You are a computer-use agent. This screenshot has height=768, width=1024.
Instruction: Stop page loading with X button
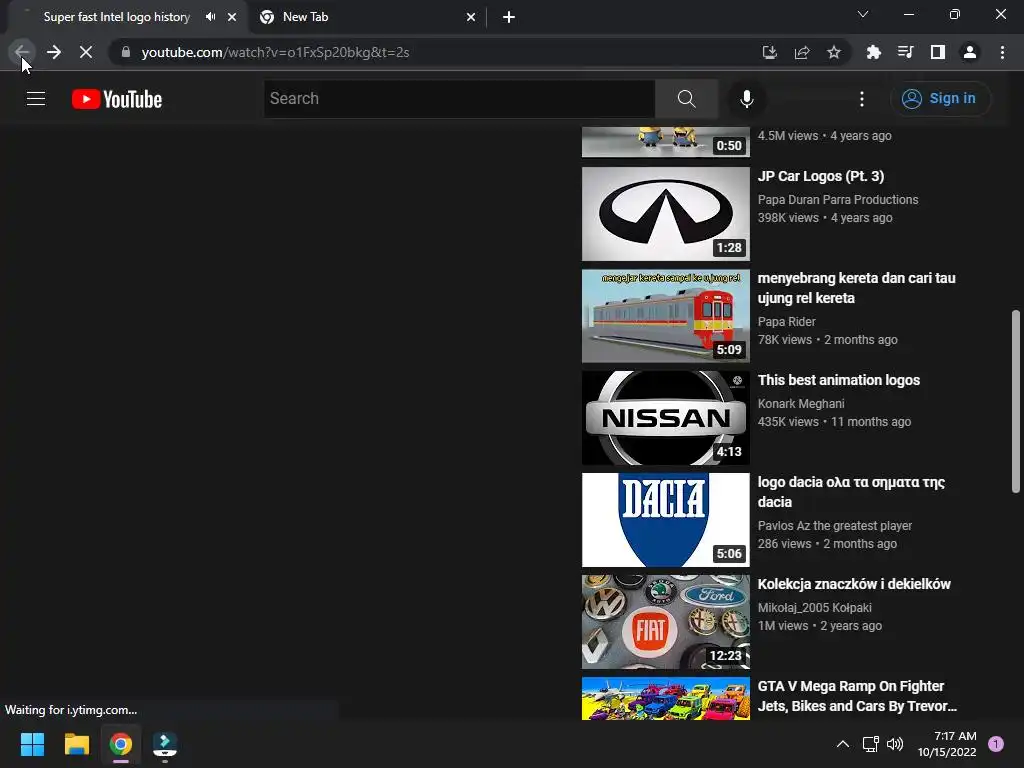click(86, 52)
